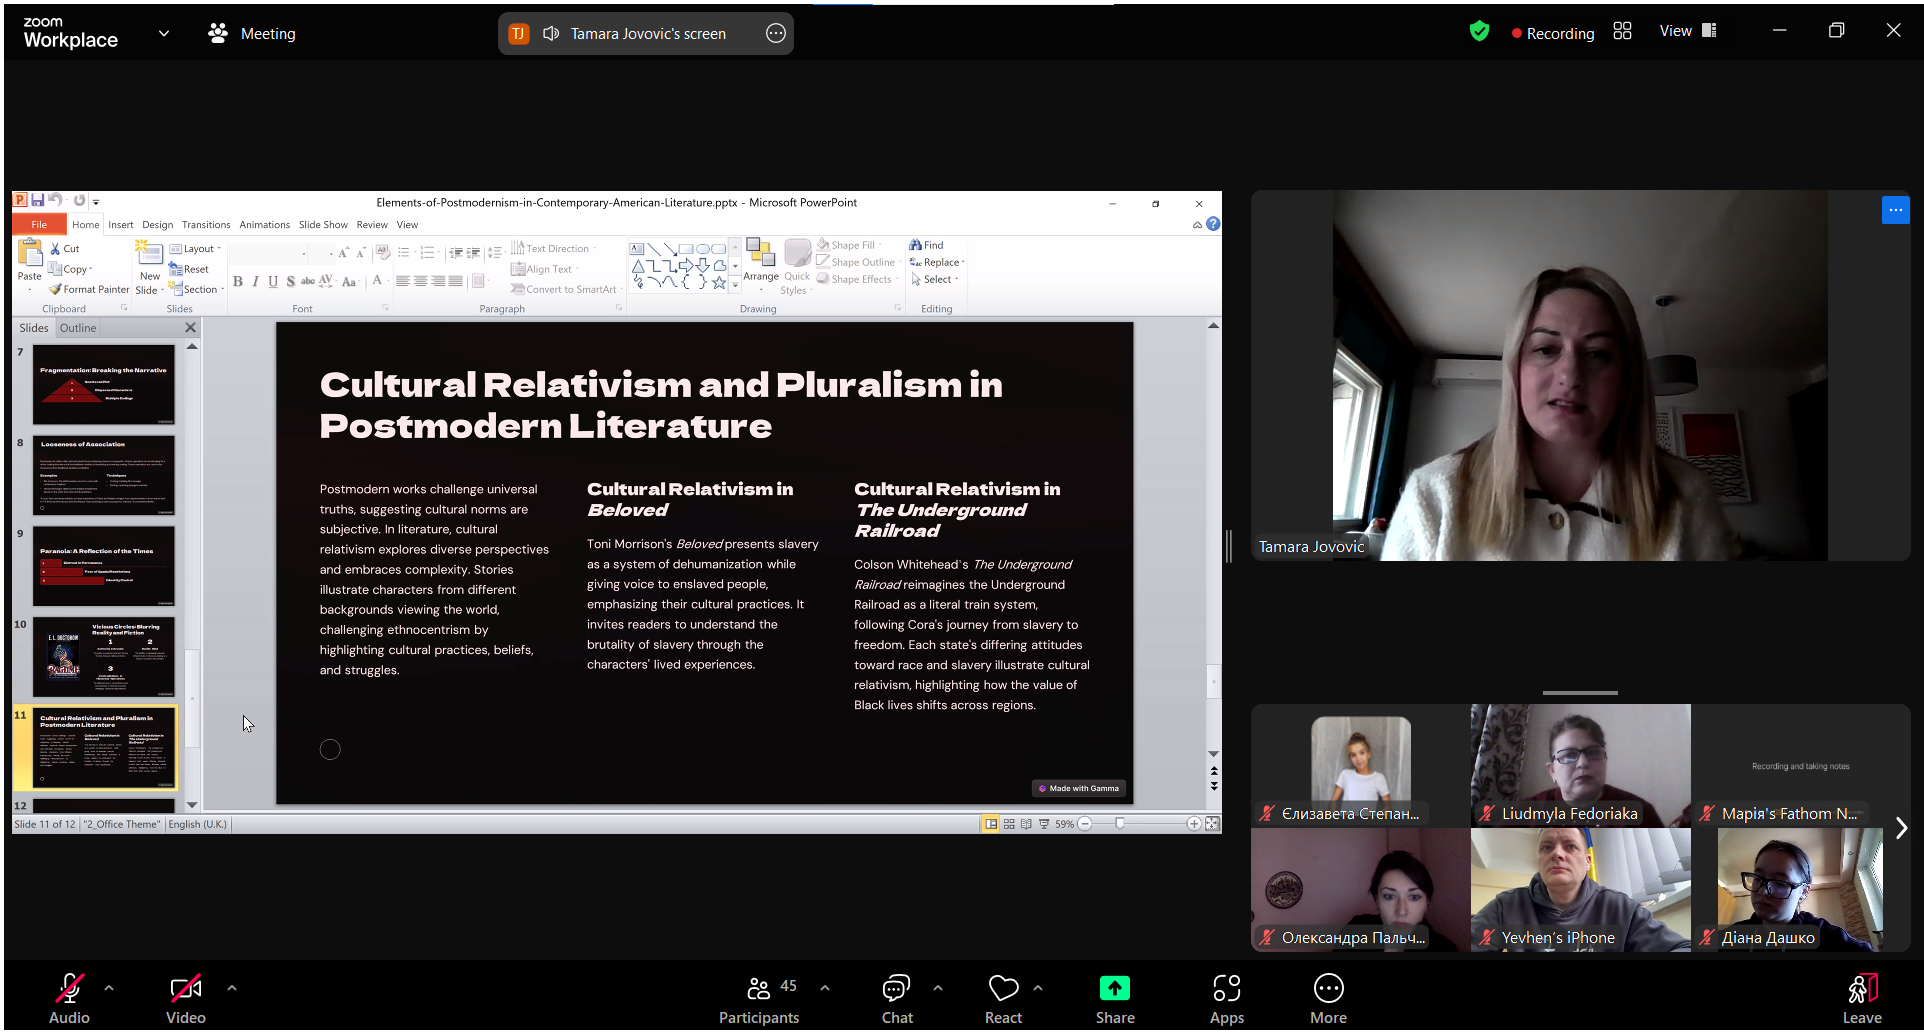Open Section dropdown in Slides group

click(x=196, y=289)
